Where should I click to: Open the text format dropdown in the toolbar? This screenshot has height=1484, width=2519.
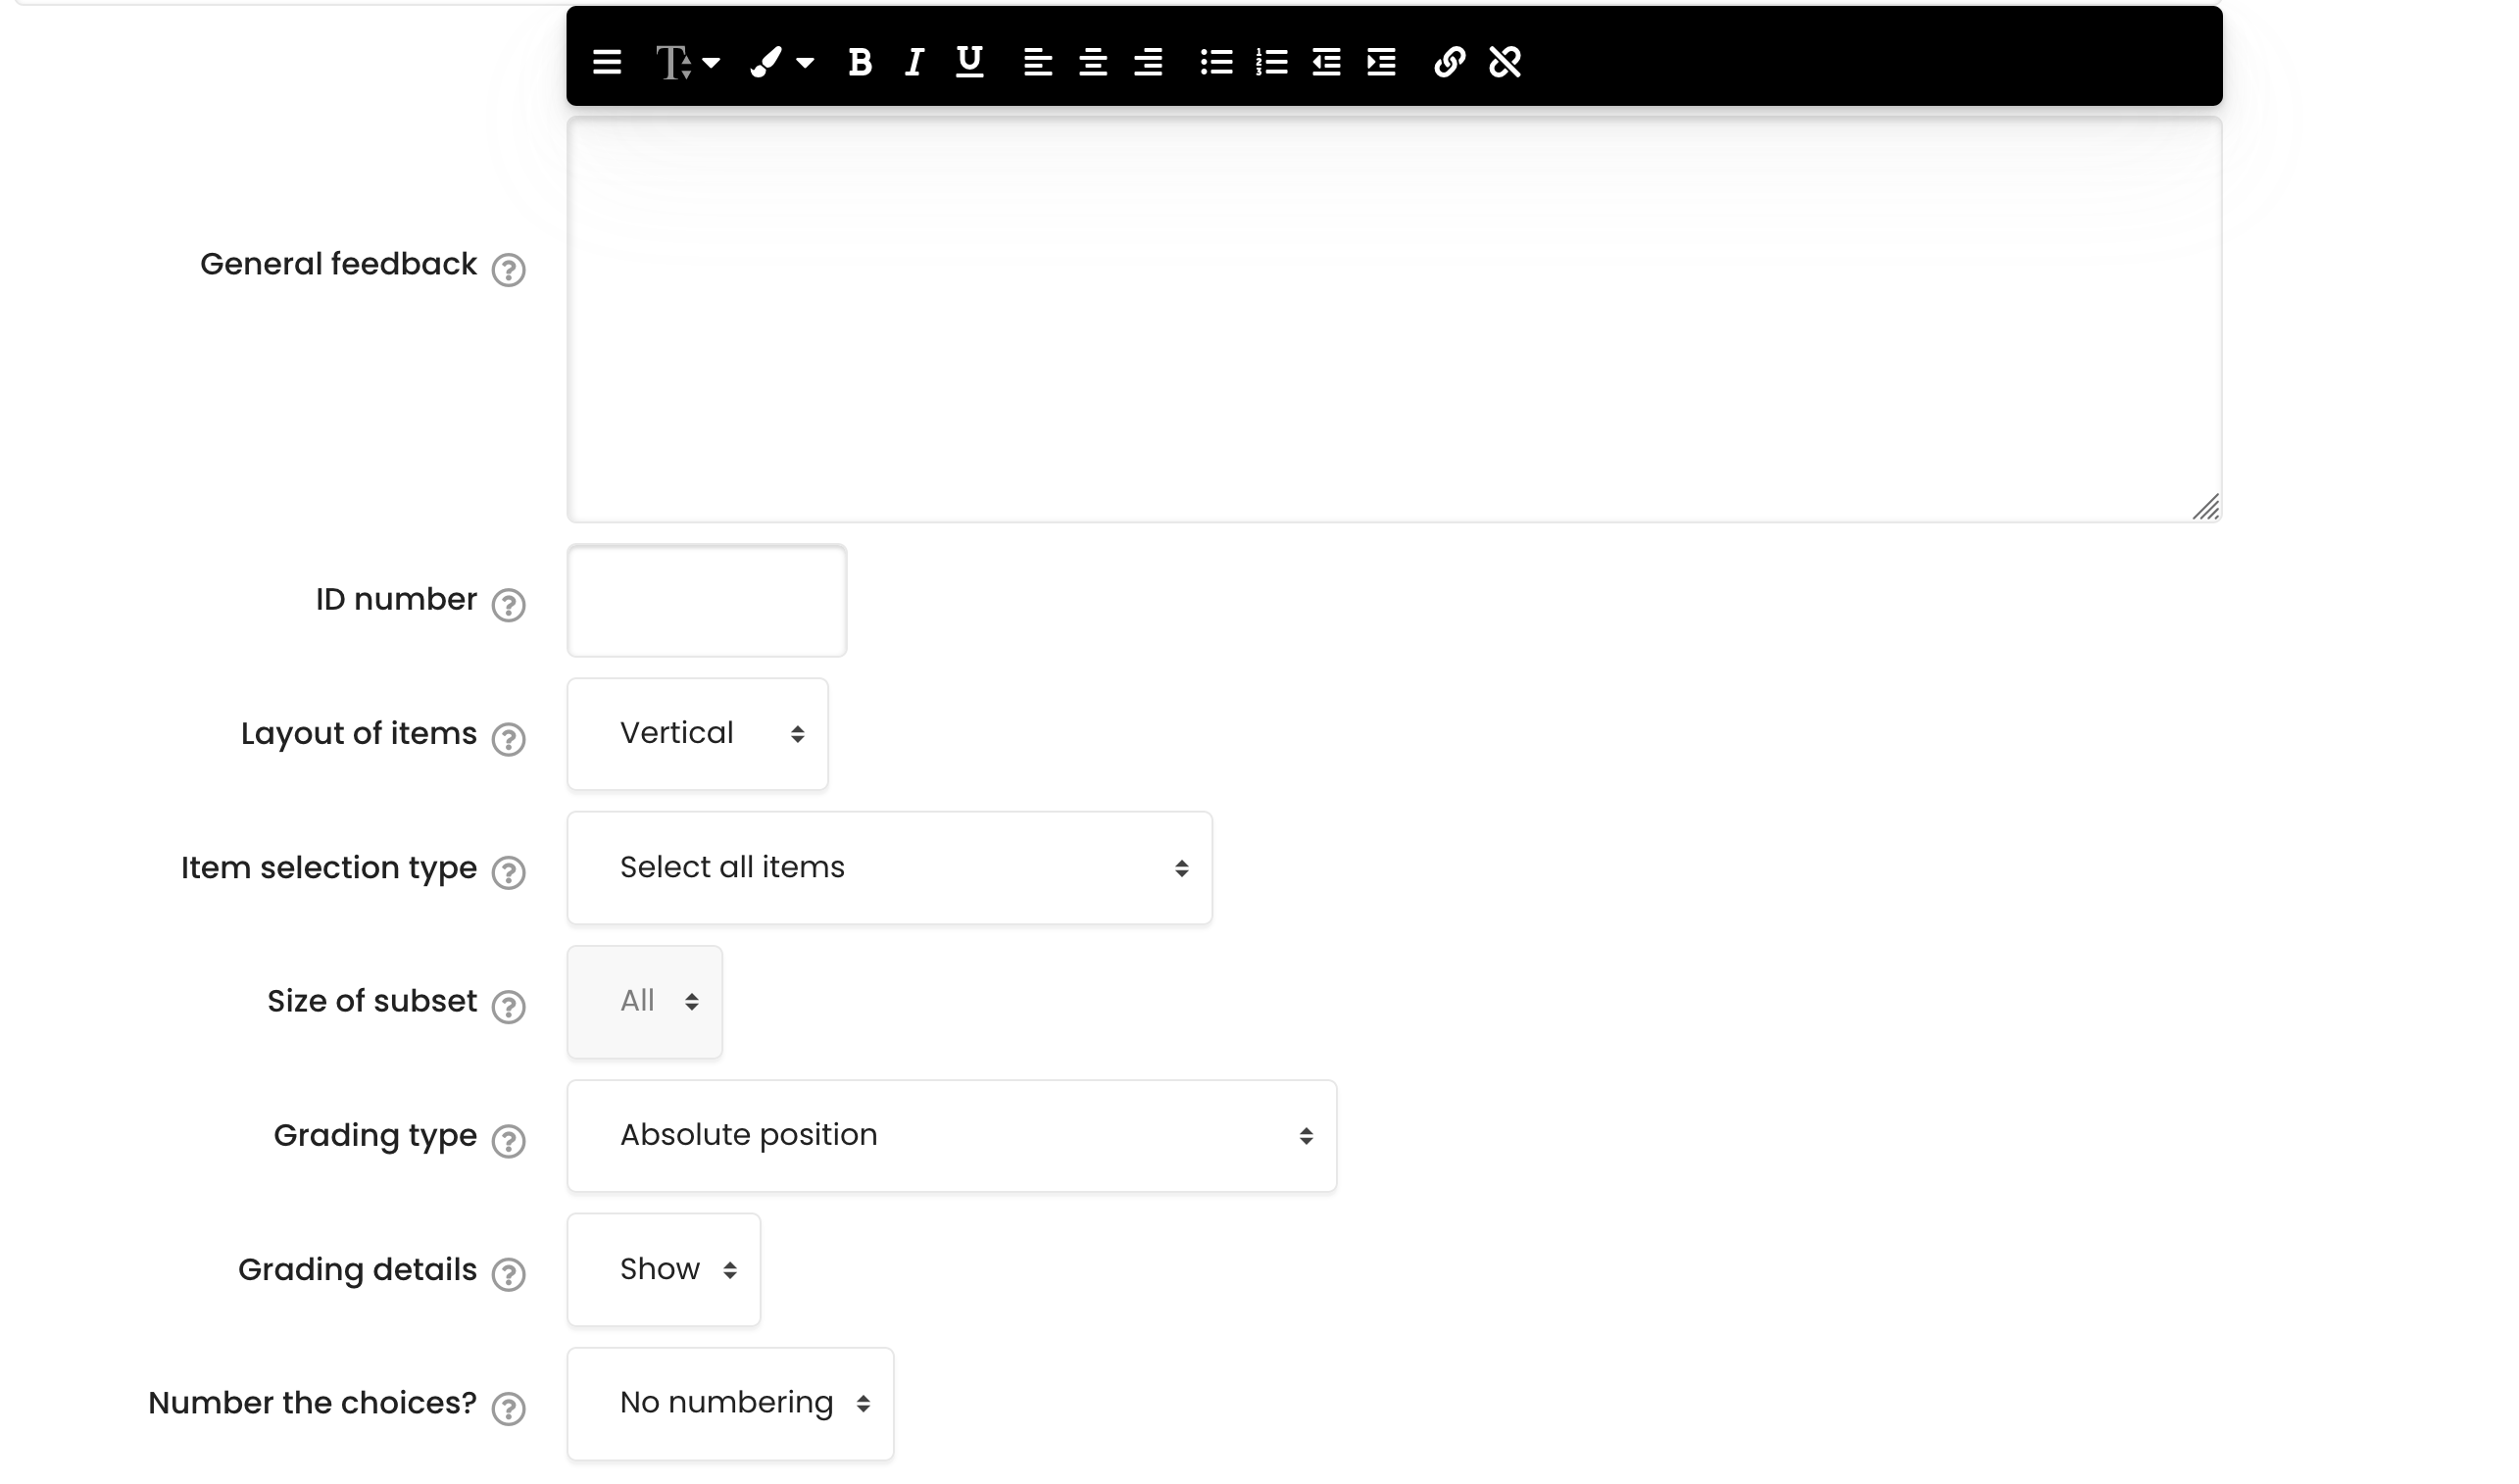point(688,62)
